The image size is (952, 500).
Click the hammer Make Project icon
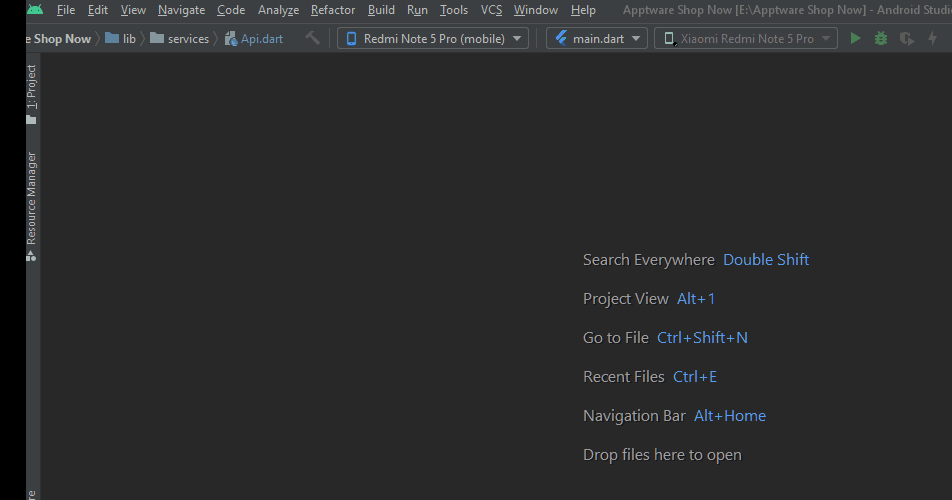click(x=312, y=38)
